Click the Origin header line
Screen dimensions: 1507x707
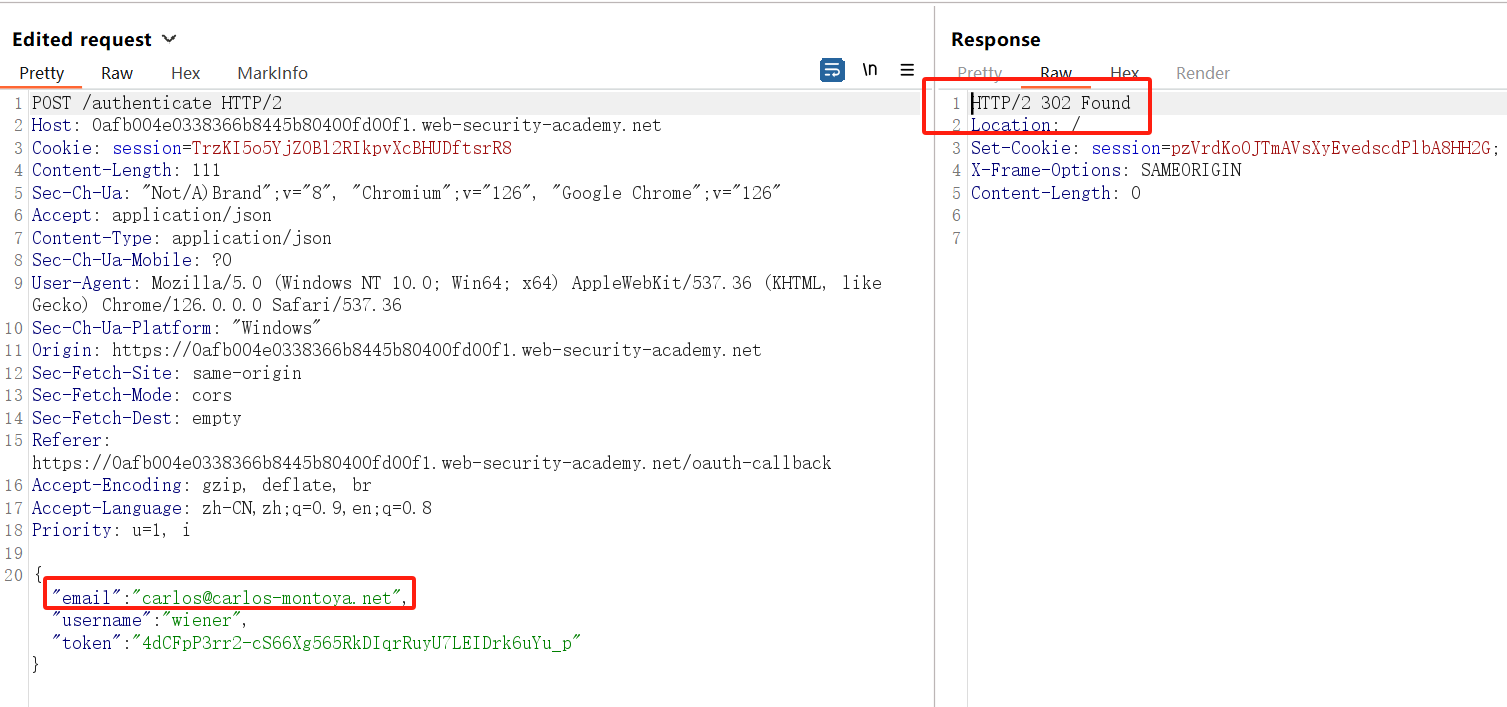396,350
